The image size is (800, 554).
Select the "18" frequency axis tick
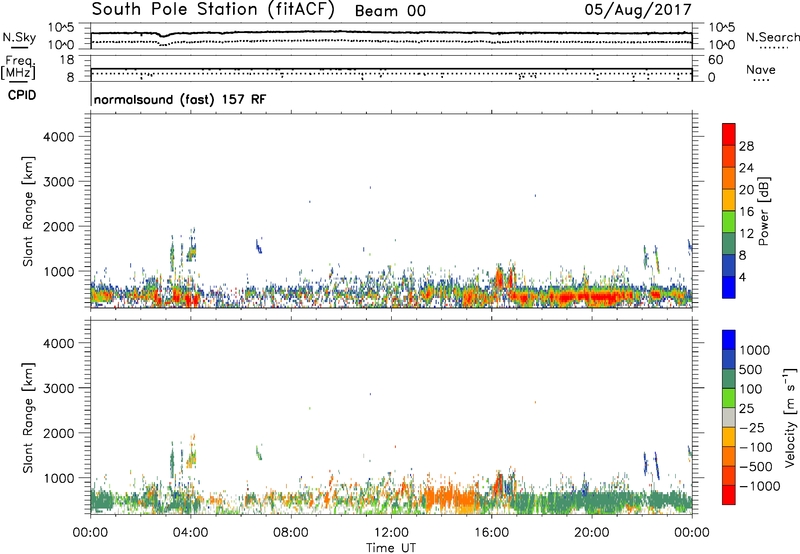(x=67, y=59)
